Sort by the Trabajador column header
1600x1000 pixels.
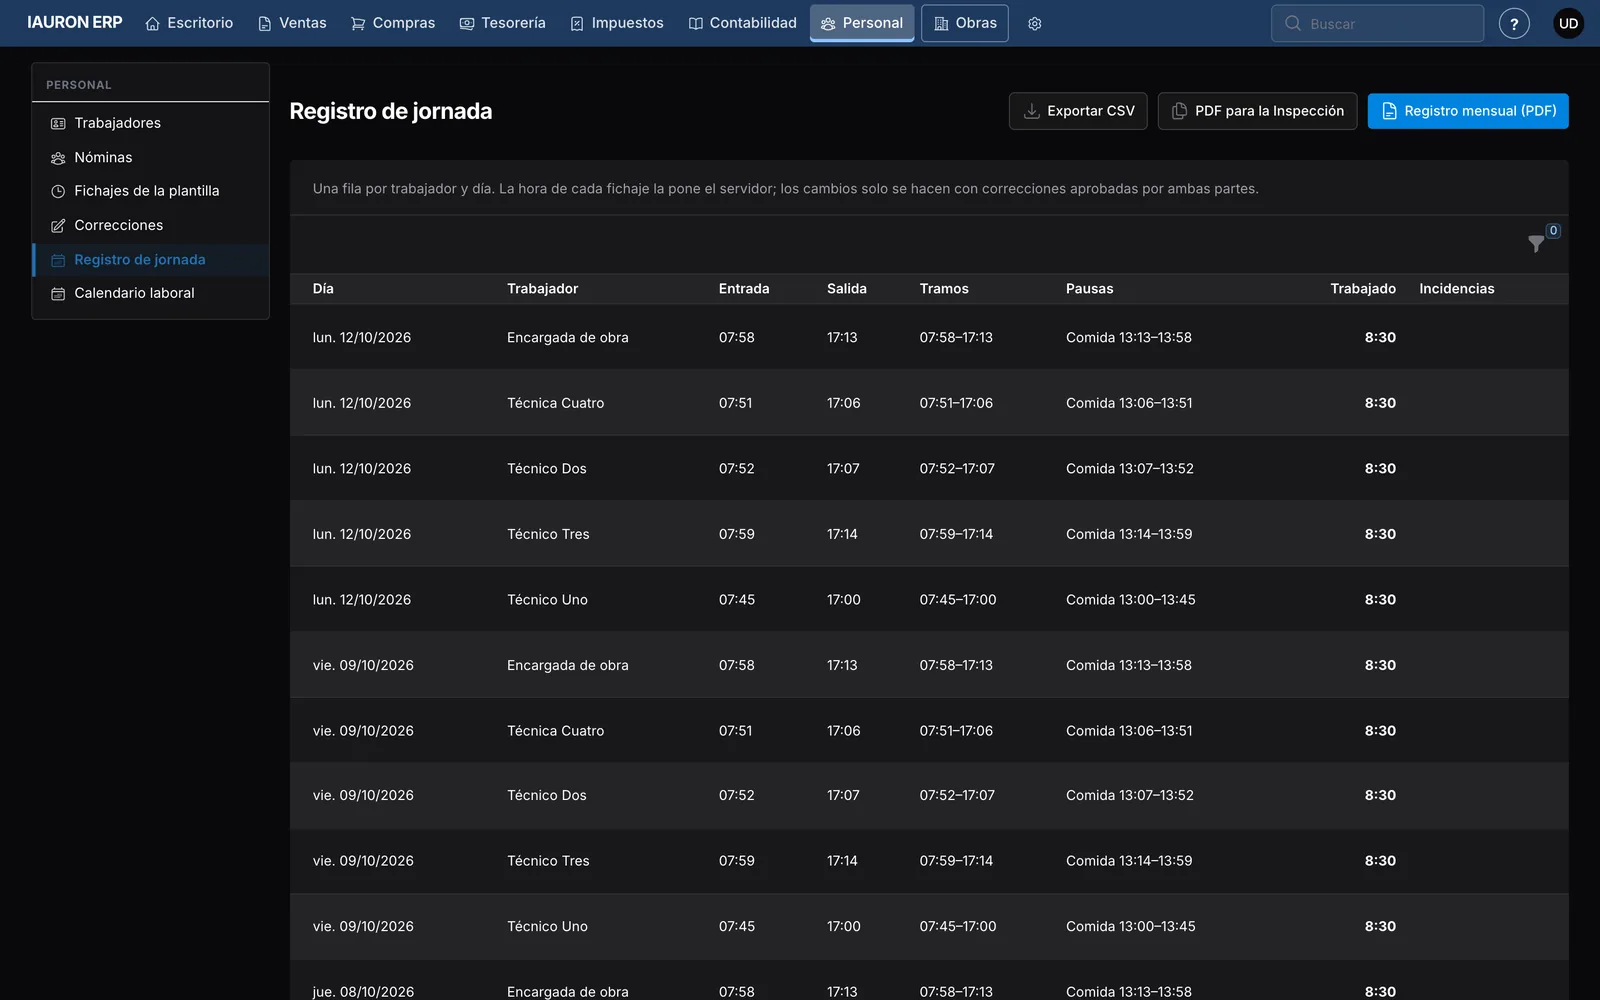pyautogui.click(x=542, y=289)
